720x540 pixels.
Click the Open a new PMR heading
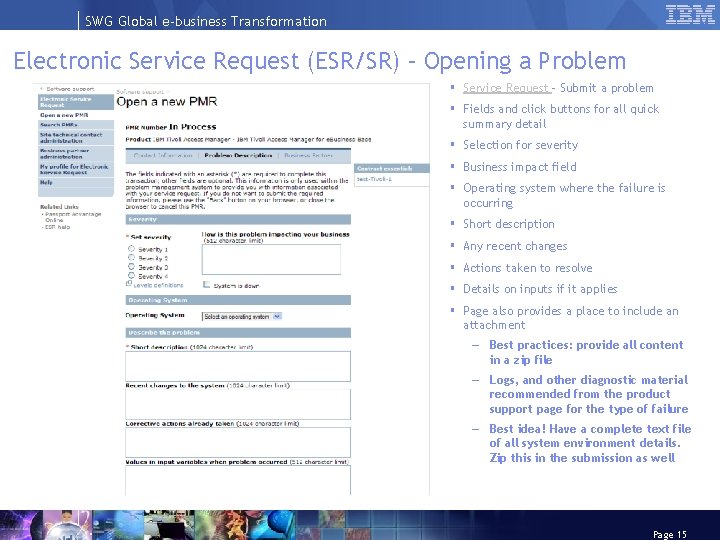167,102
